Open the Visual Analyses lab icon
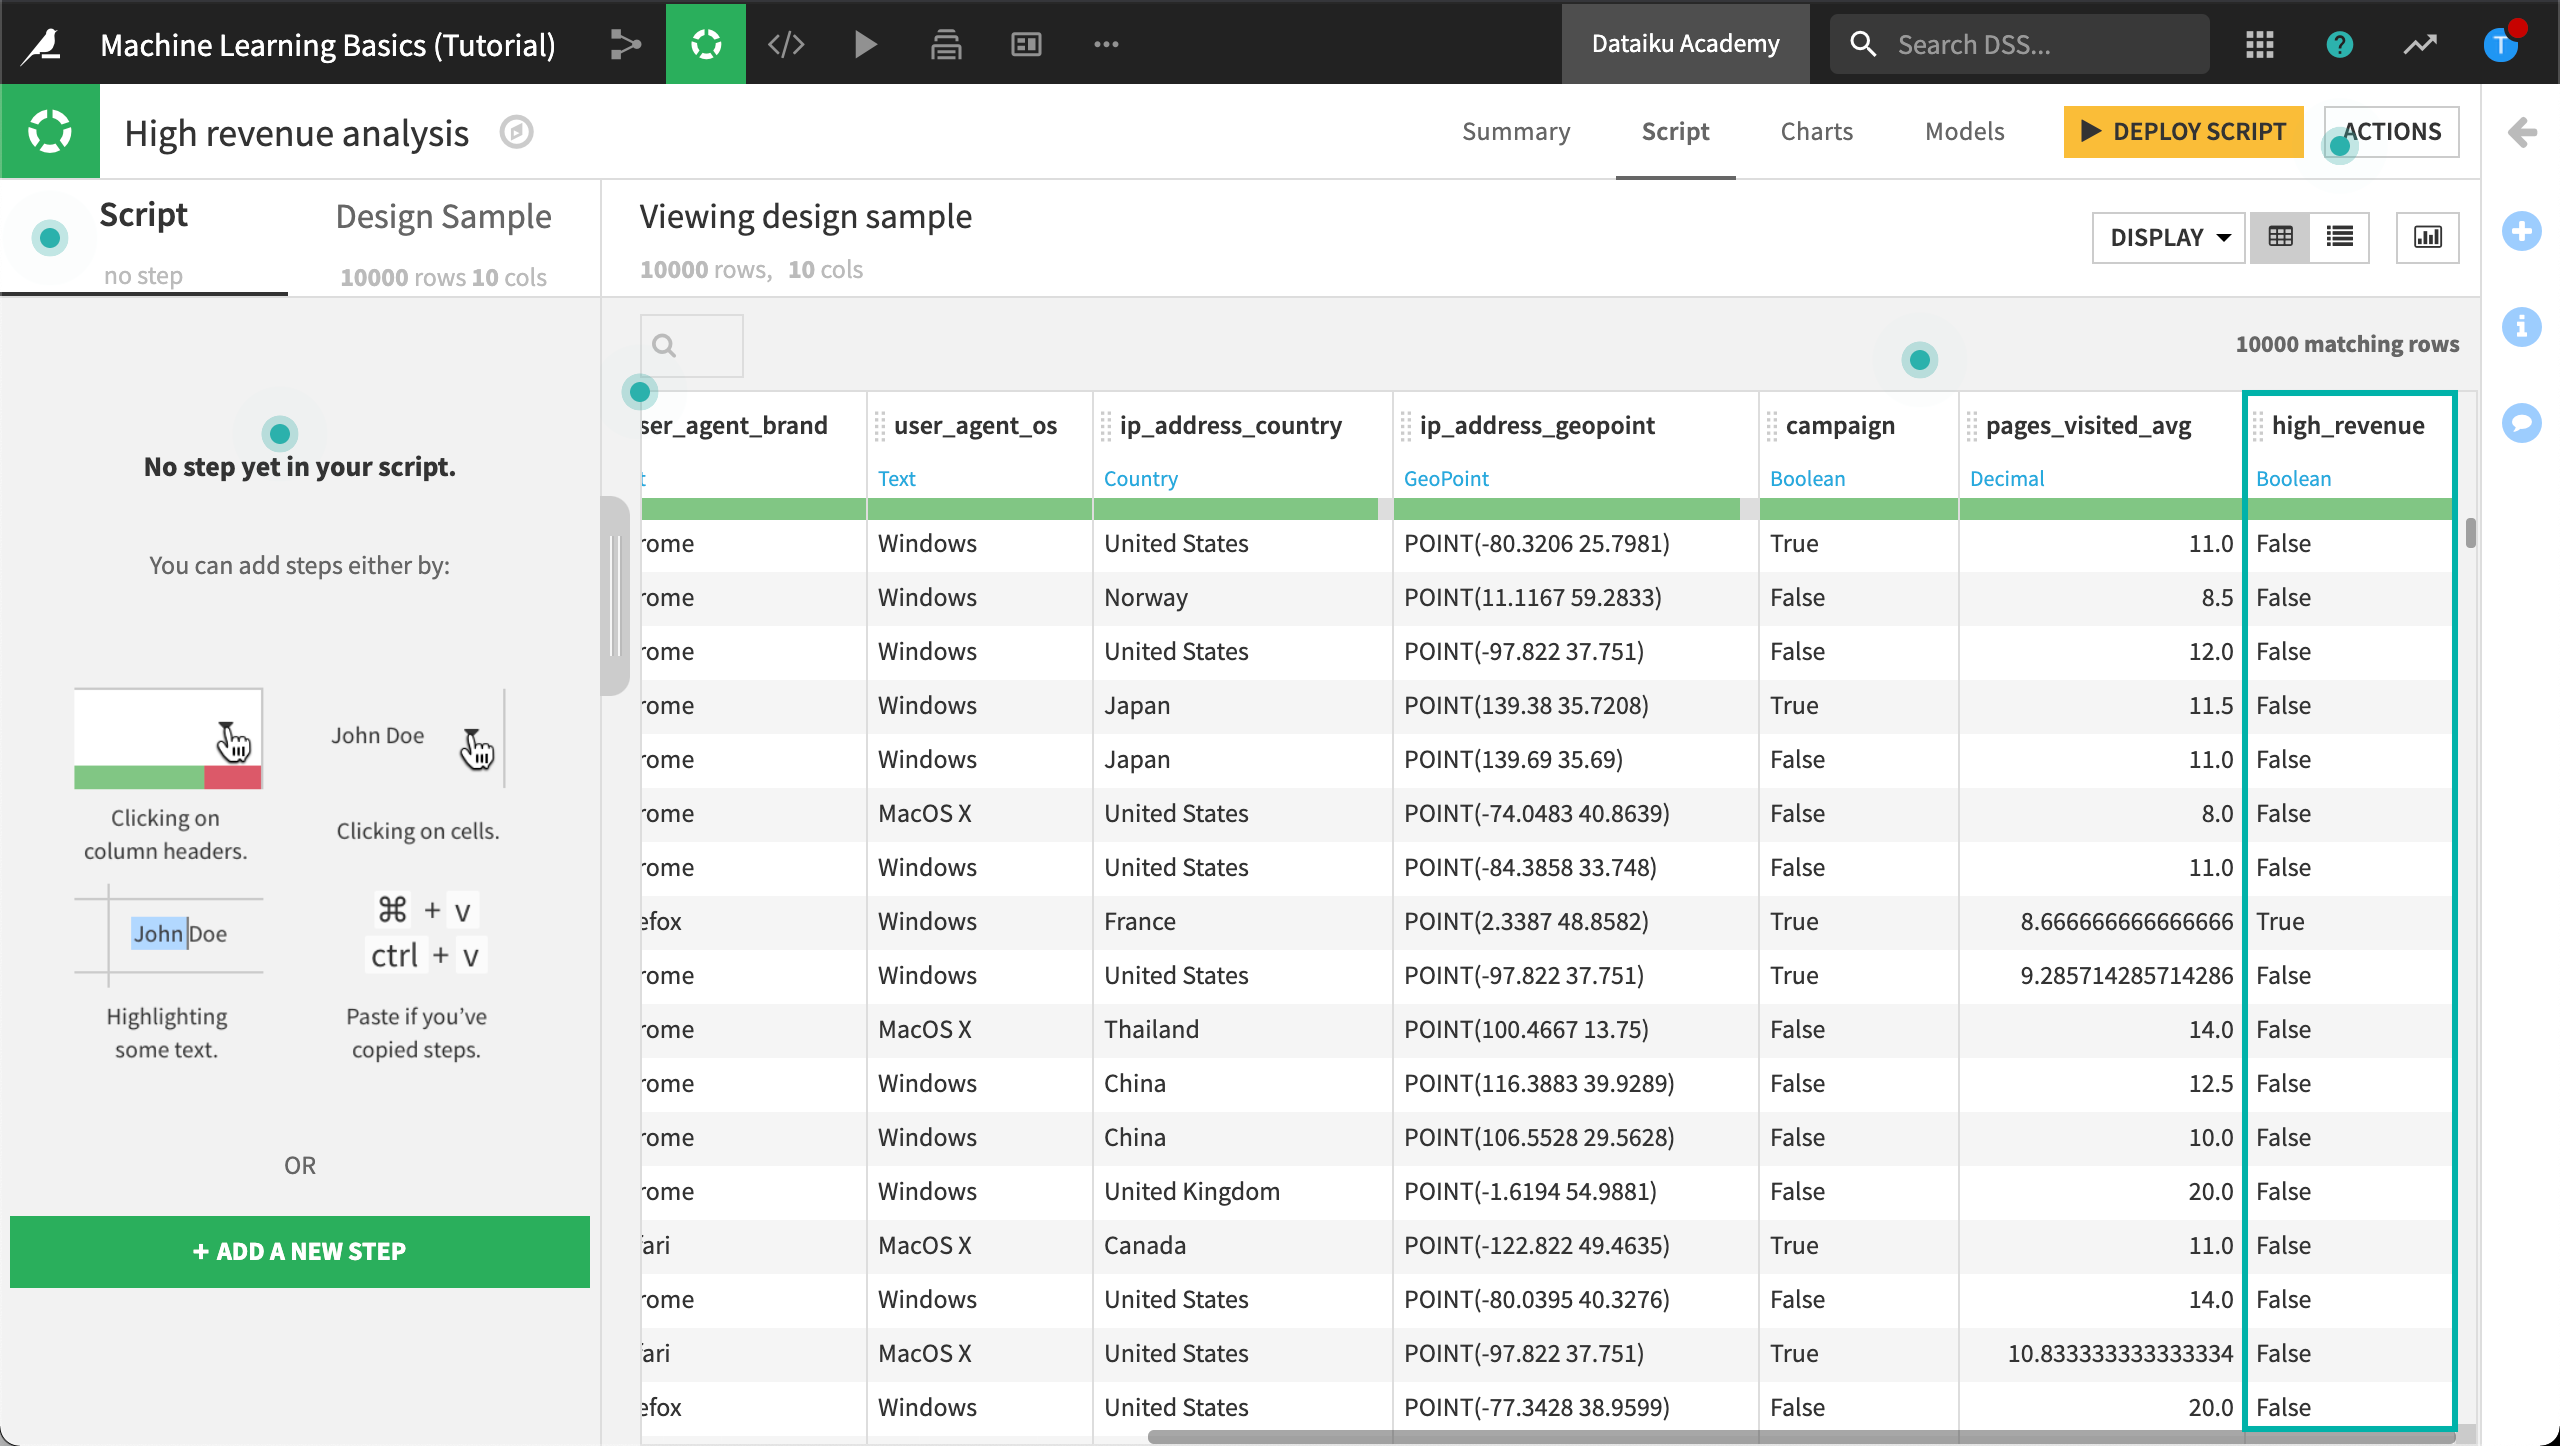 tap(706, 44)
